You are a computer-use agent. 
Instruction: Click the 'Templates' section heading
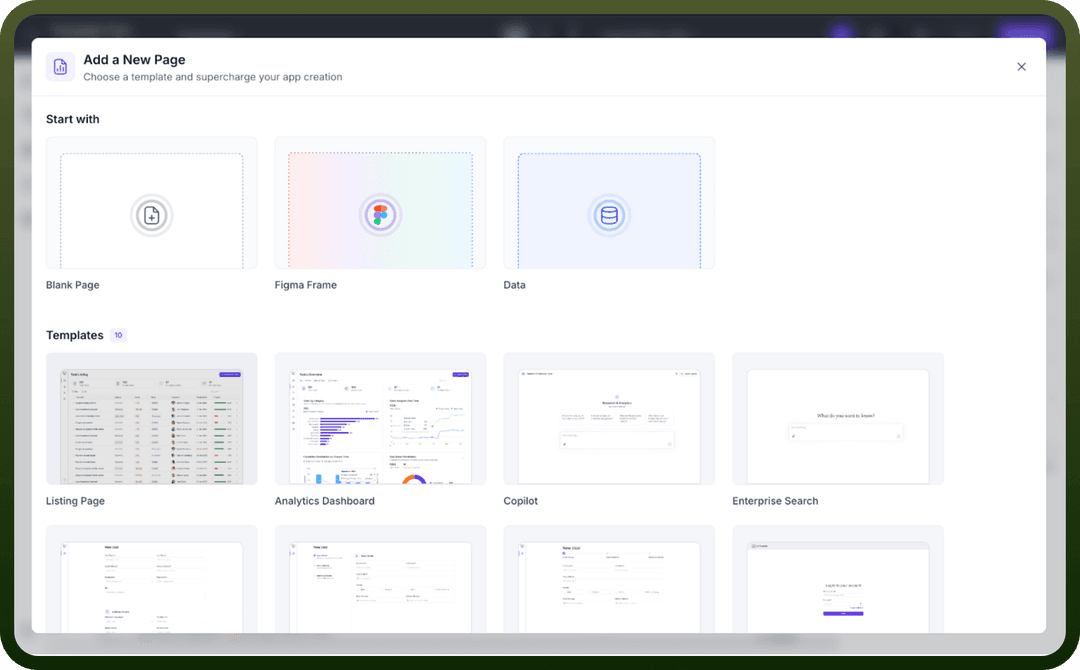coord(74,335)
